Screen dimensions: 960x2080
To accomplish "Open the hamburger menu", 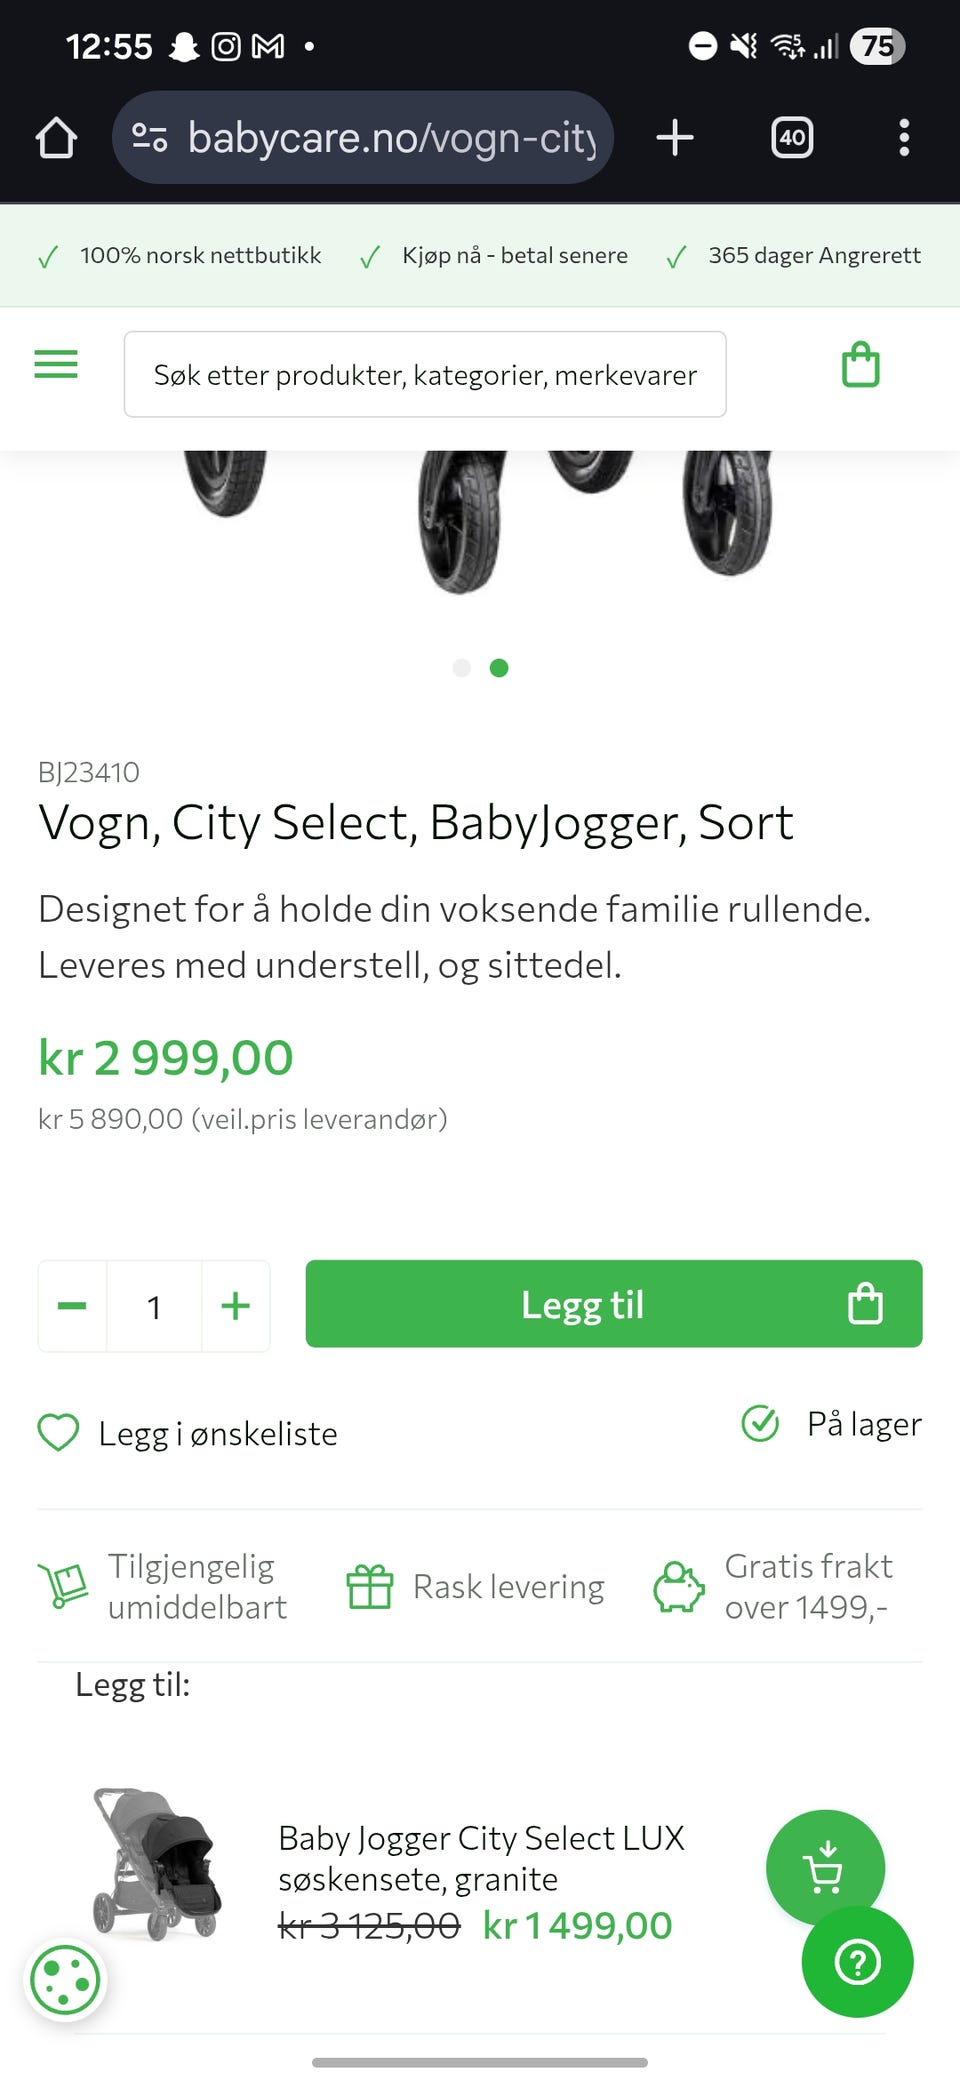I will pyautogui.click(x=56, y=364).
